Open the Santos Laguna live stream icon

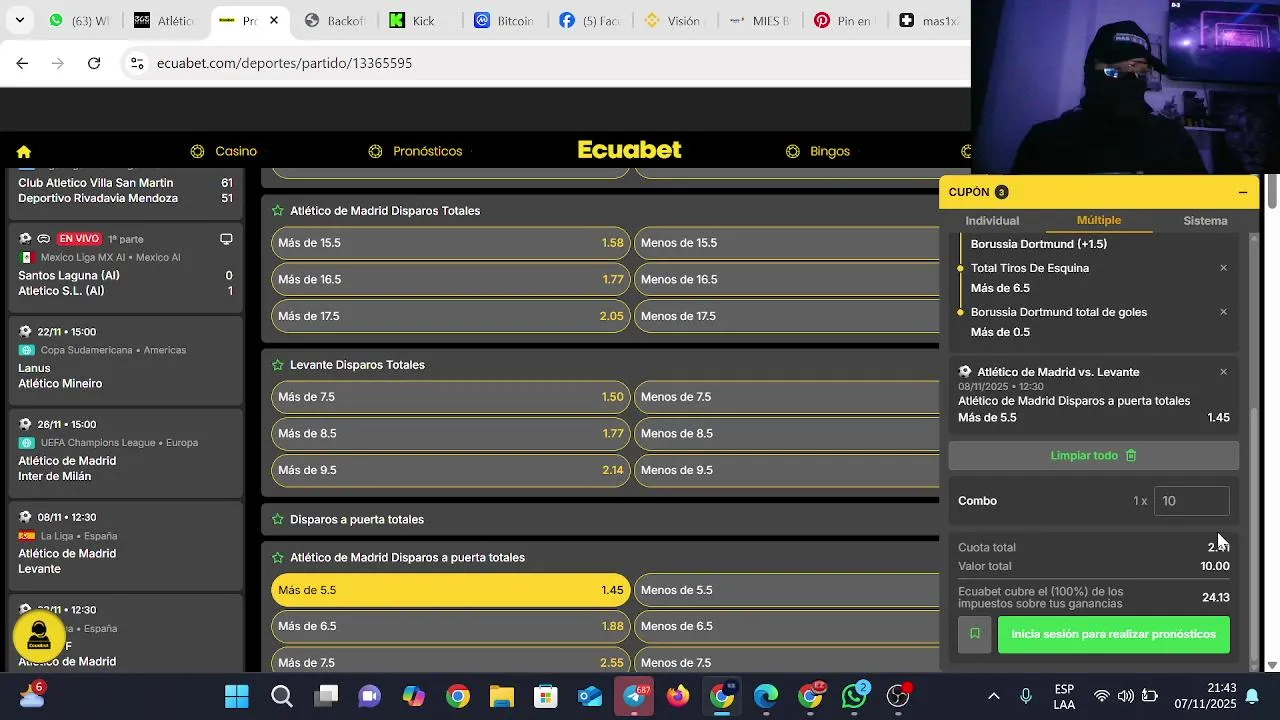[226, 239]
